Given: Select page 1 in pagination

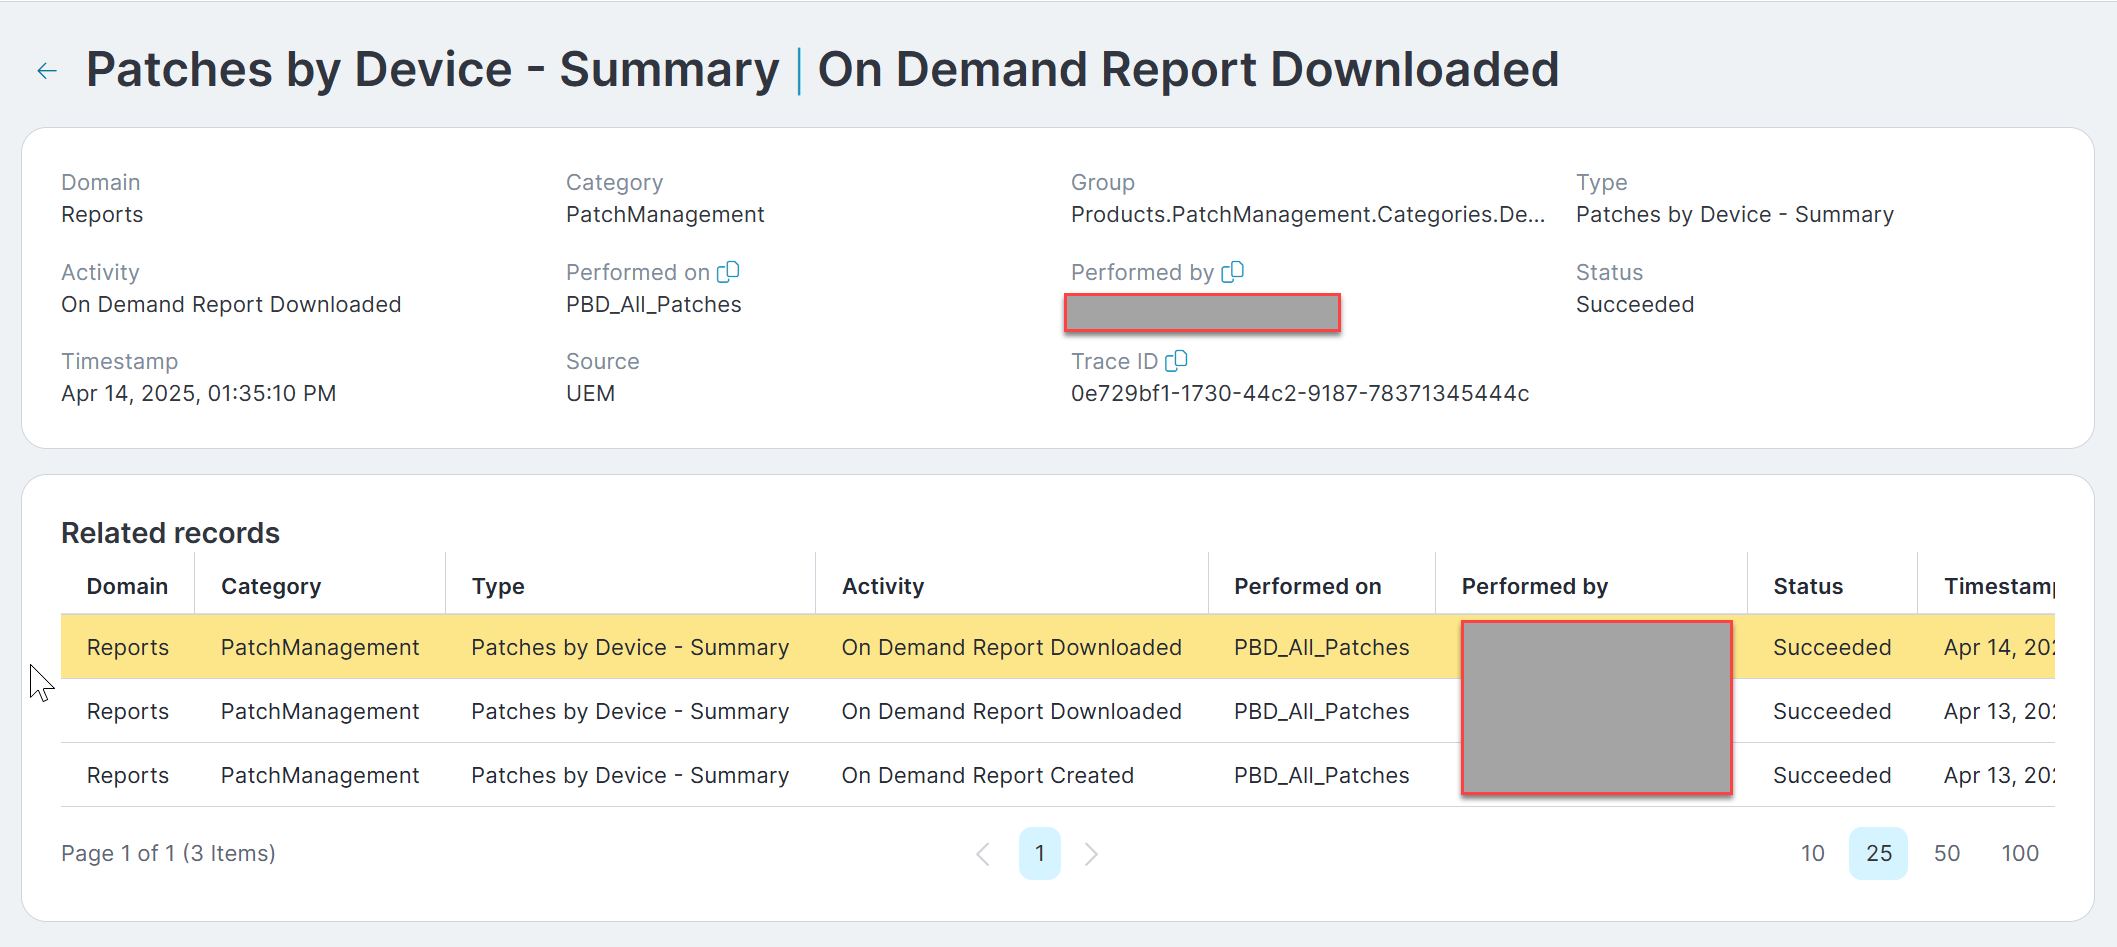Looking at the screenshot, I should (1039, 854).
